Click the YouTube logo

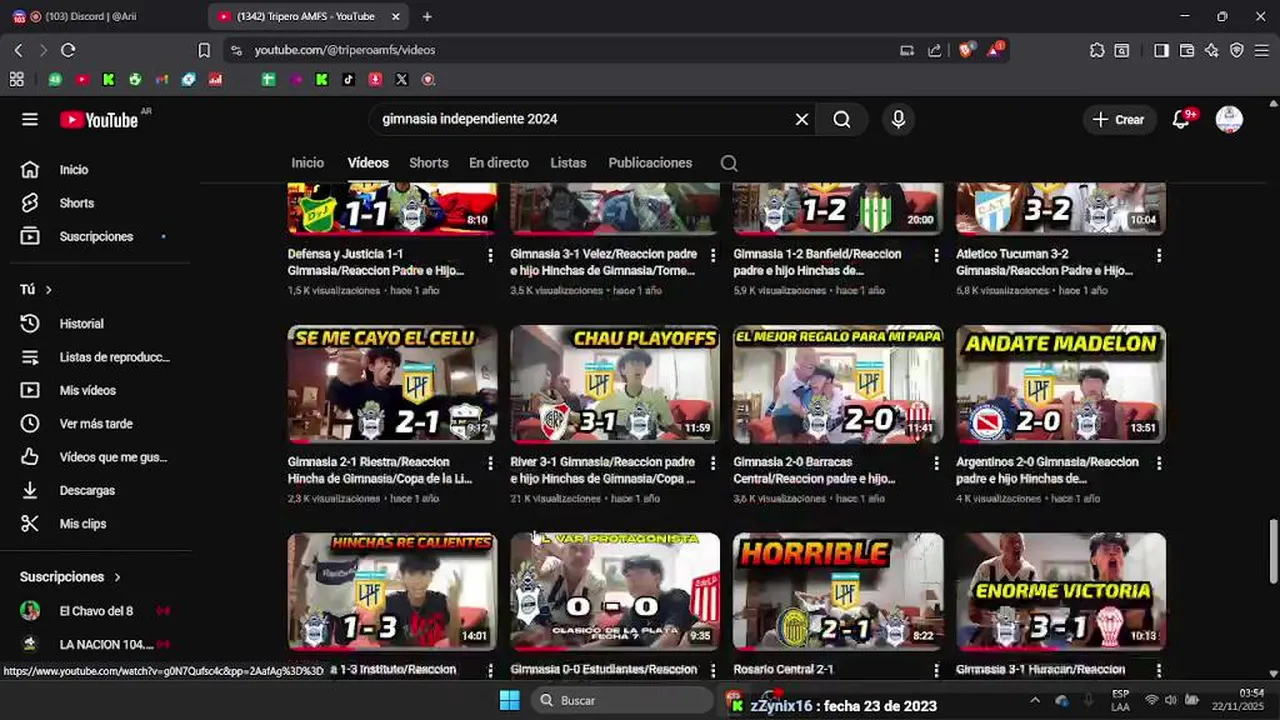98,119
